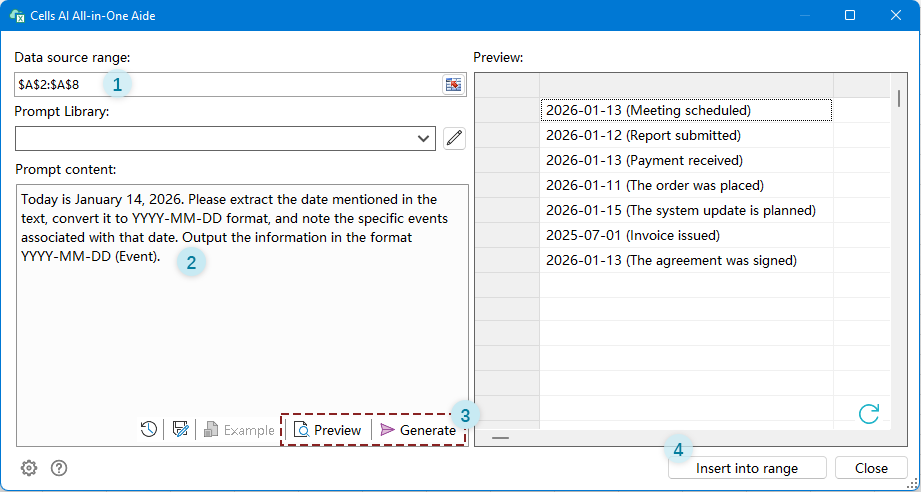
Task: Click the preview pane vertical scrollbar
Action: [899, 98]
